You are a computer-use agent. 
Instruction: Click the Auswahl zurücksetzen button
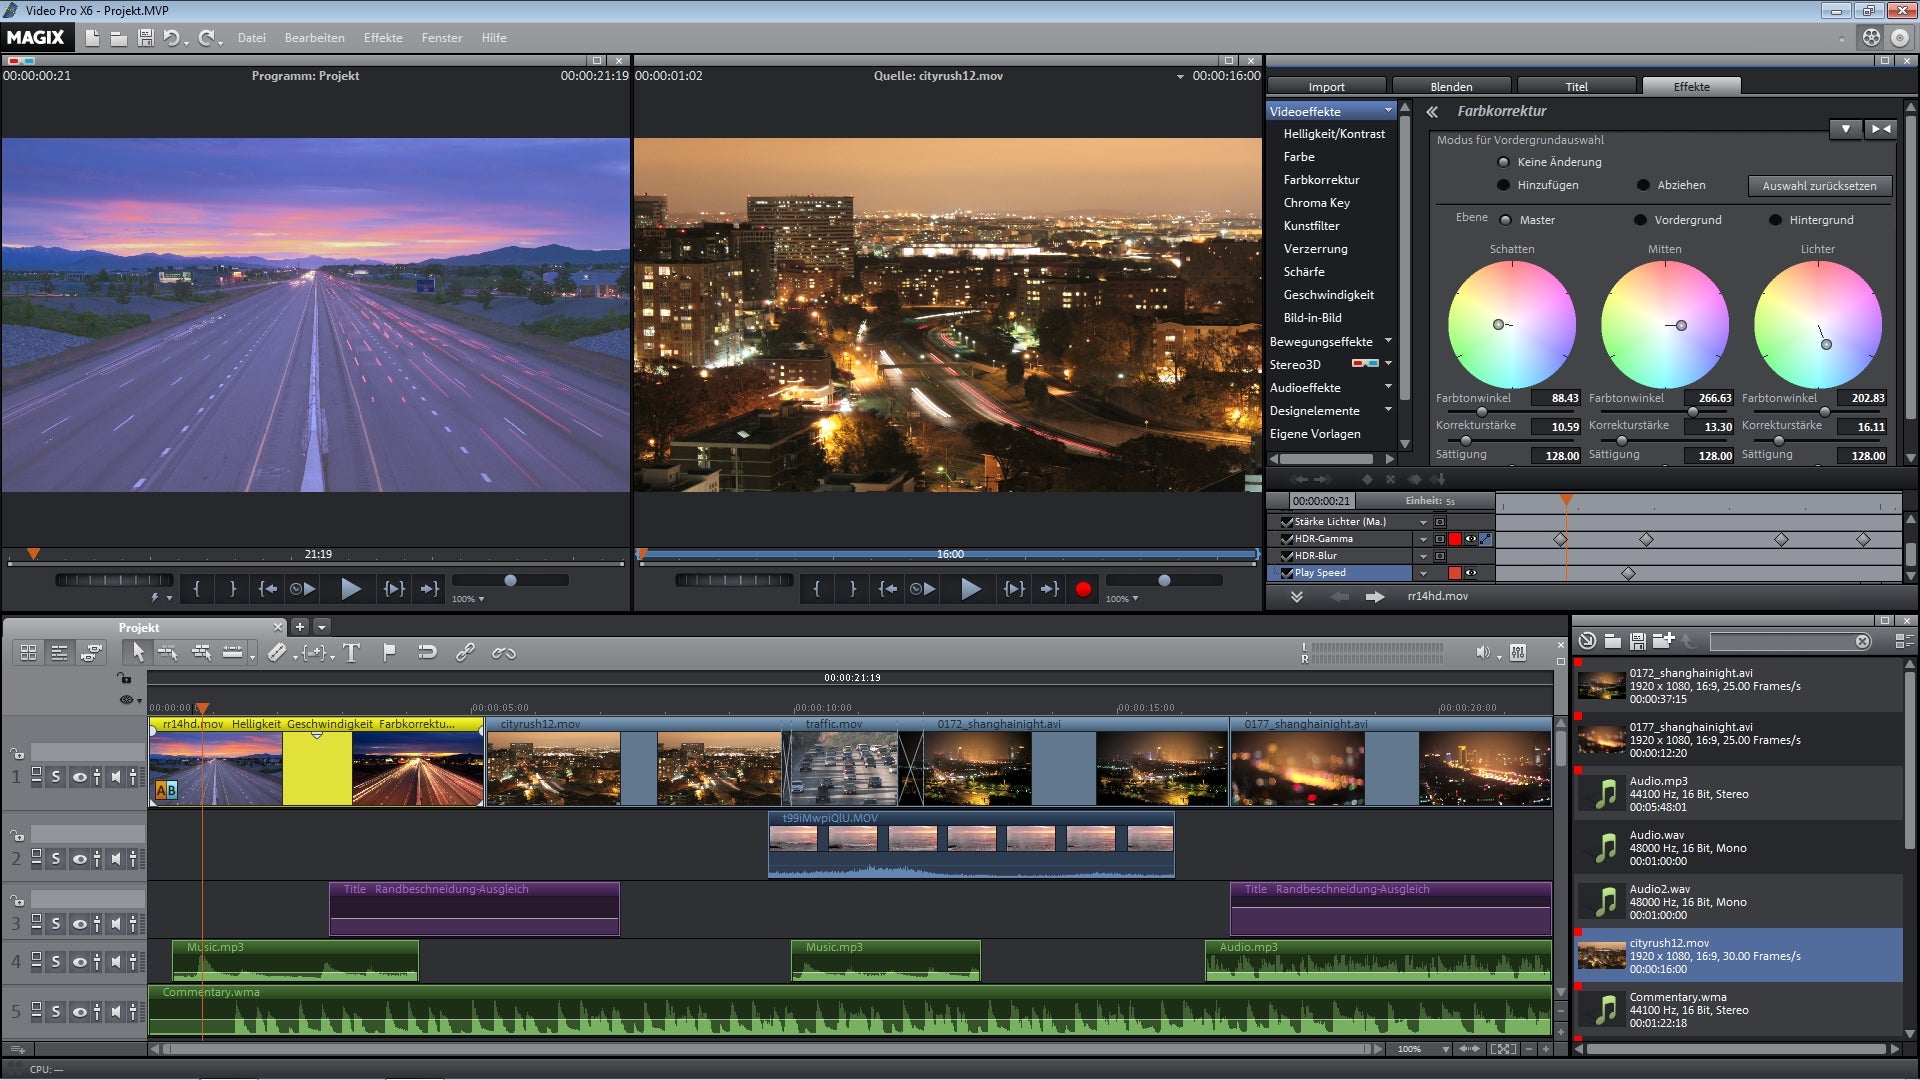[1819, 186]
